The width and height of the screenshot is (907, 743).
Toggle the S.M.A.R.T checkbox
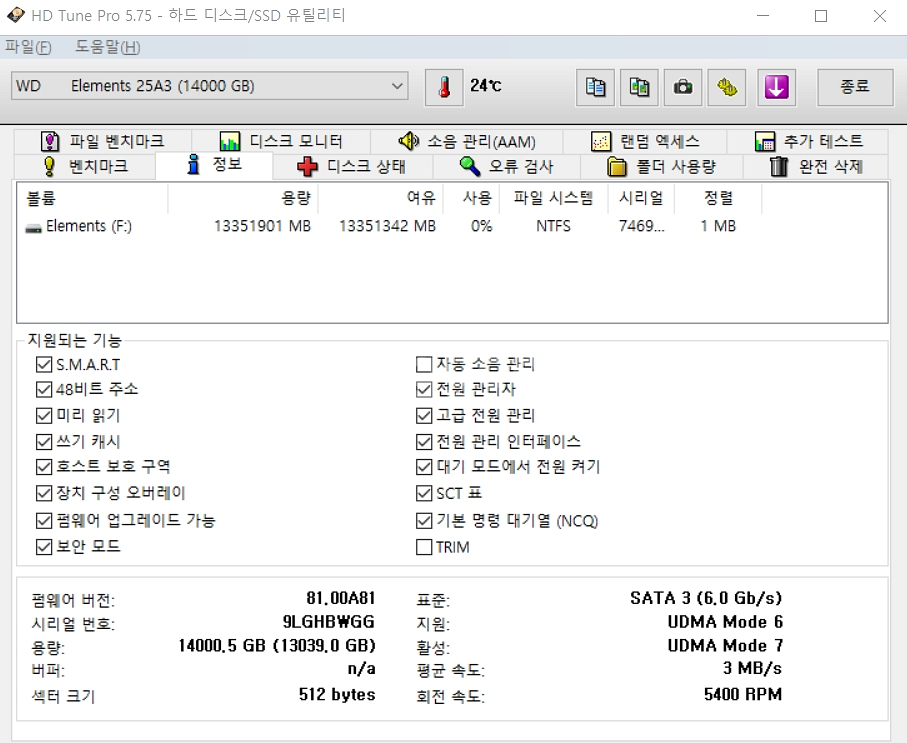click(44, 364)
